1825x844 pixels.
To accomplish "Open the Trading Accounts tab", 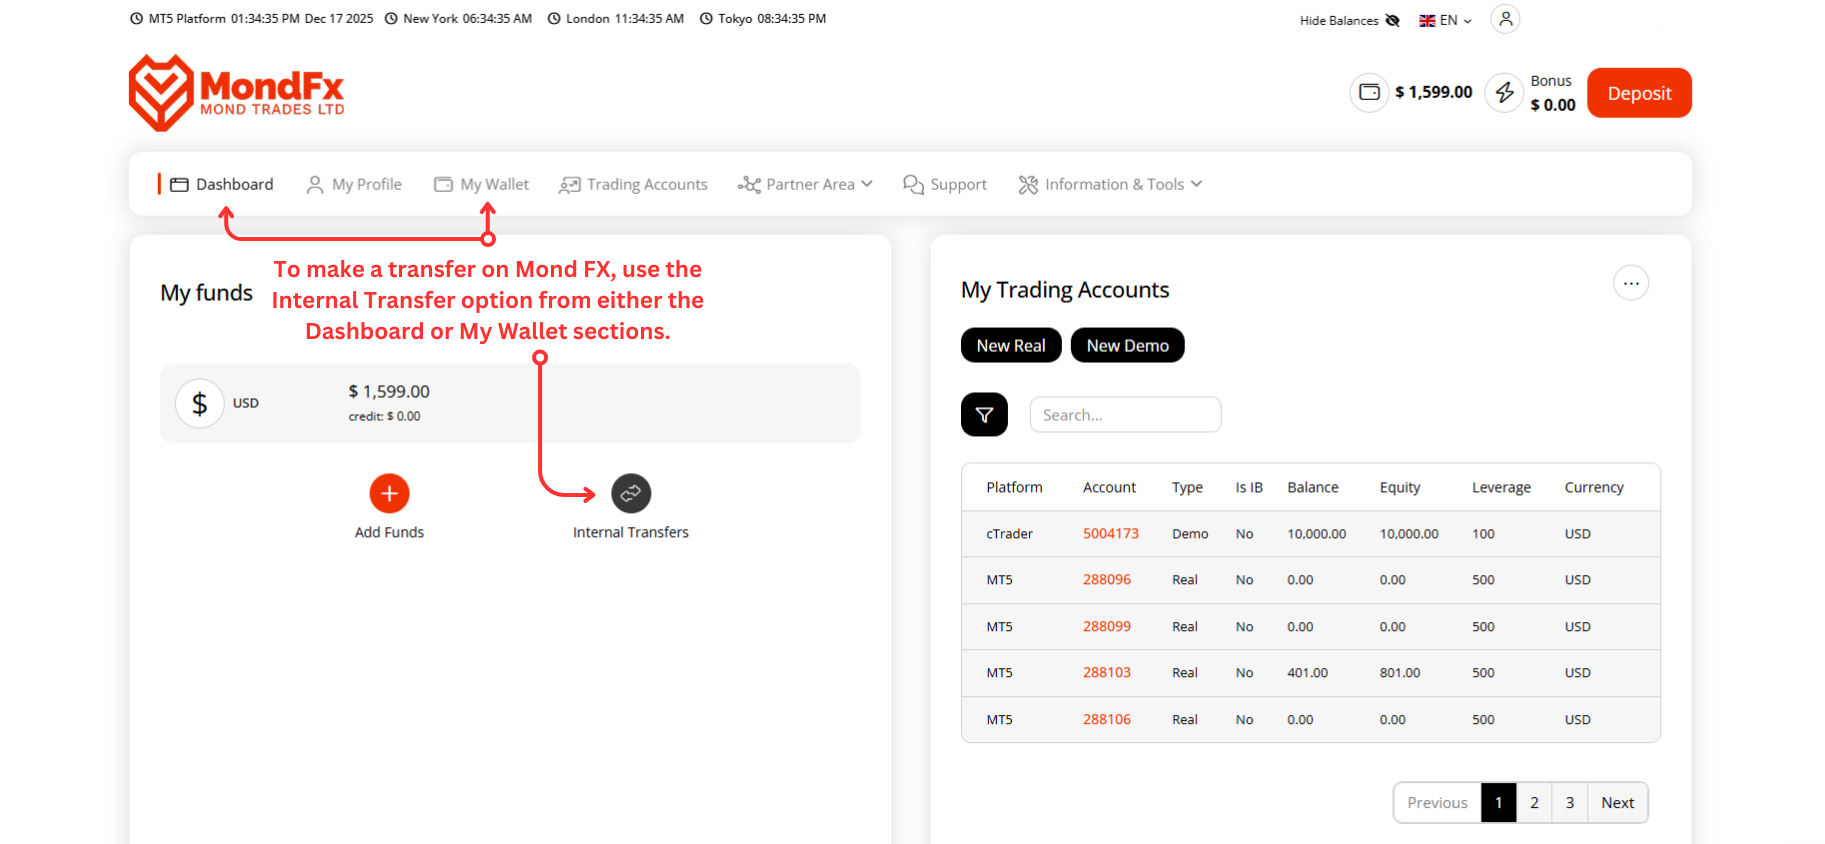I will click(633, 184).
